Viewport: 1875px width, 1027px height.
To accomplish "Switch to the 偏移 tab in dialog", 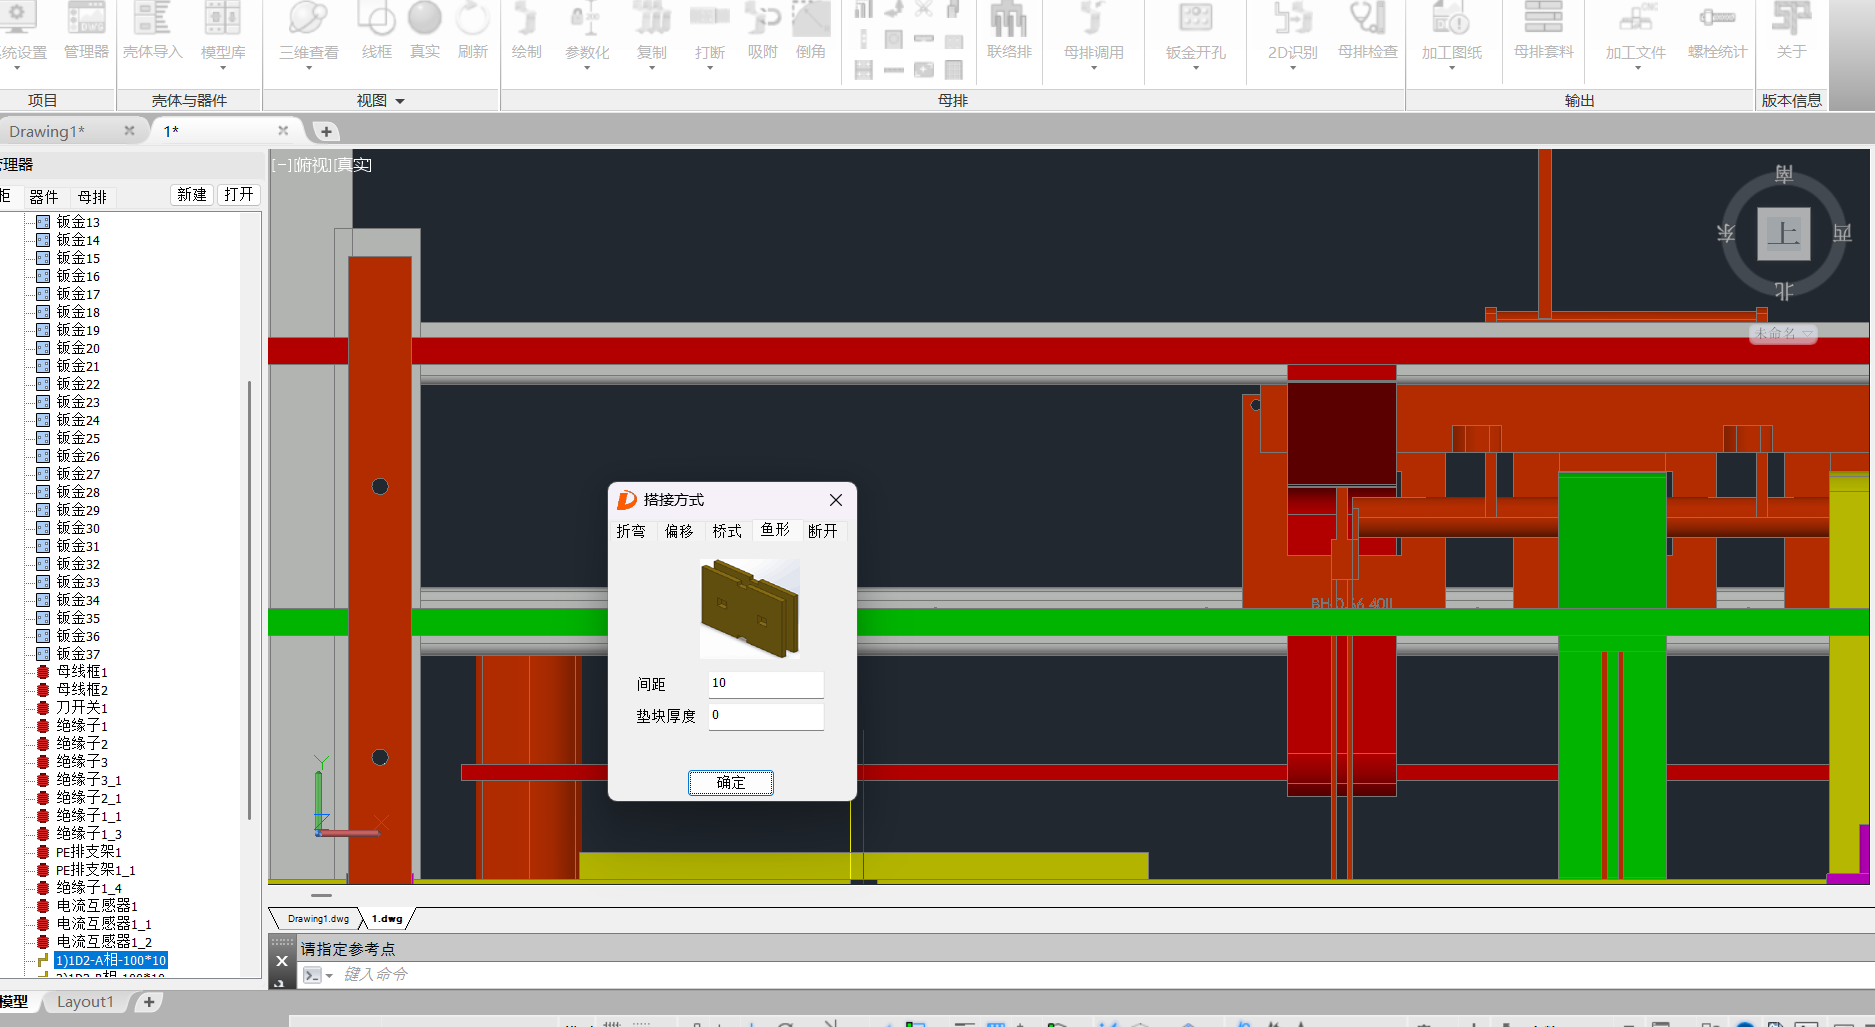I will coord(679,531).
